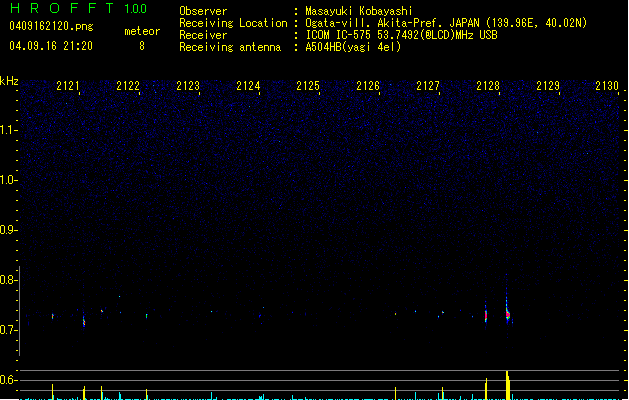Click the Observer field label
Image resolution: width=629 pixels, height=400 pixels.
tap(203, 11)
